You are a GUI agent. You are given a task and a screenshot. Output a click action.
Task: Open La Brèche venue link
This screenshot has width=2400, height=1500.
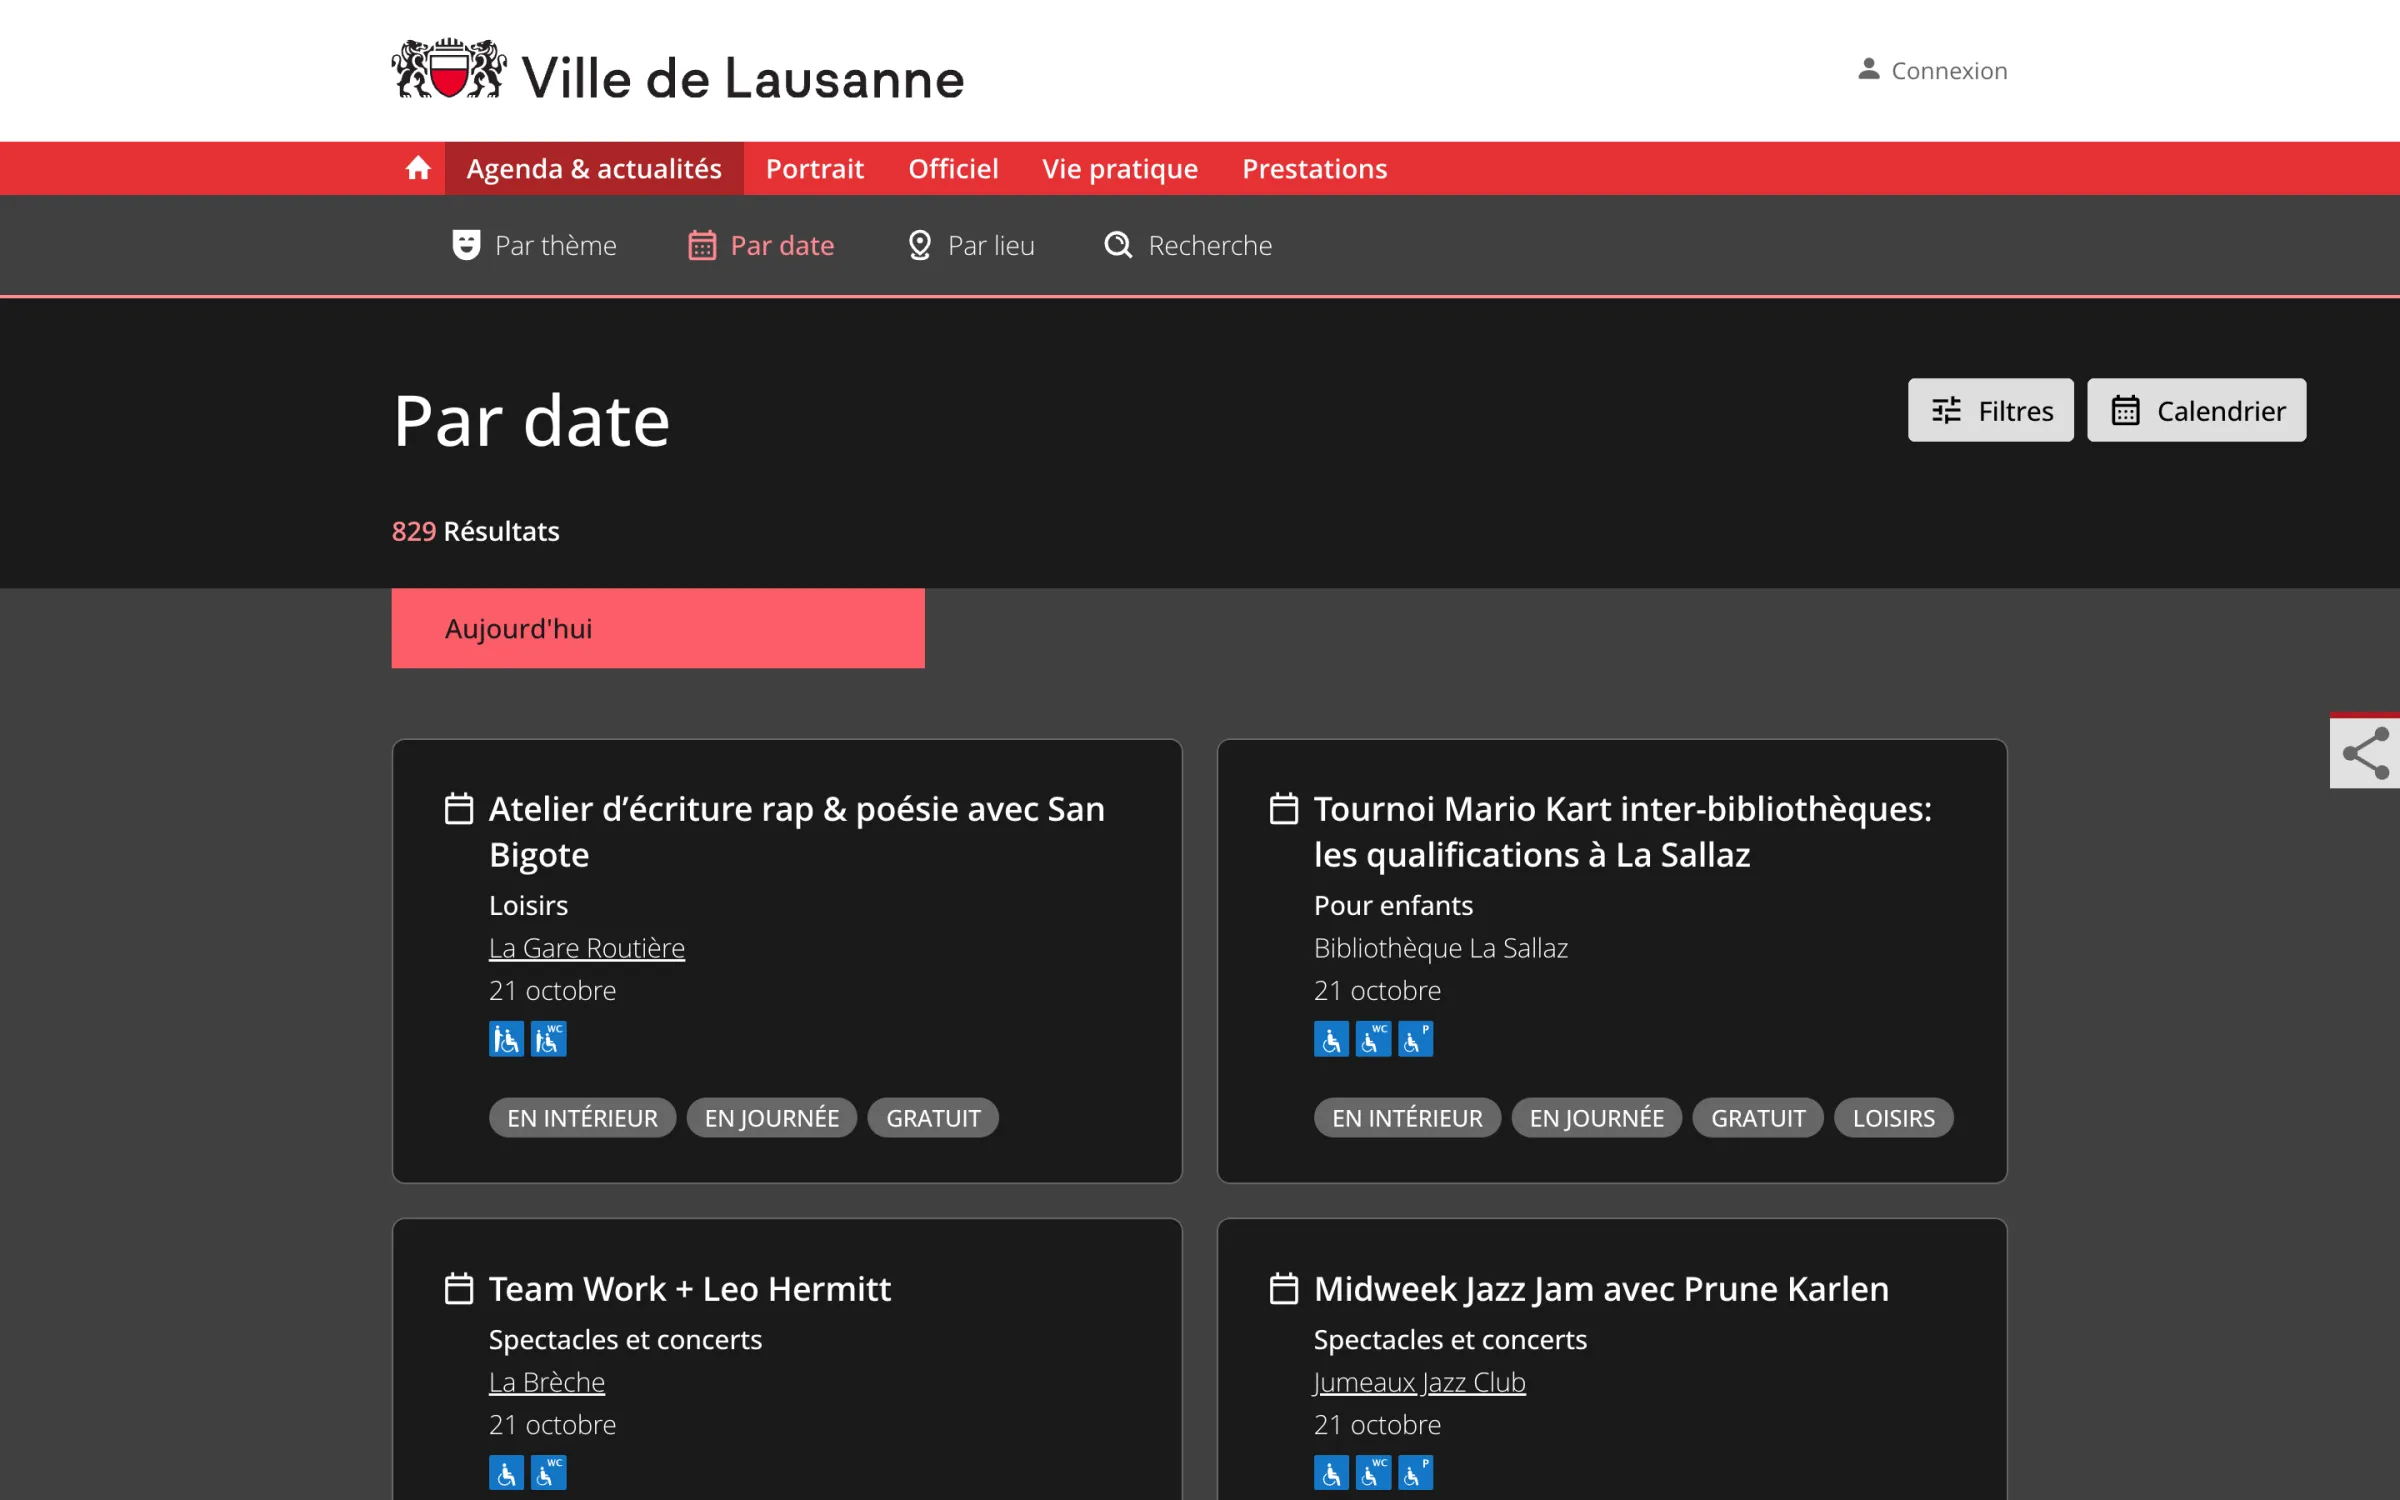click(547, 1381)
